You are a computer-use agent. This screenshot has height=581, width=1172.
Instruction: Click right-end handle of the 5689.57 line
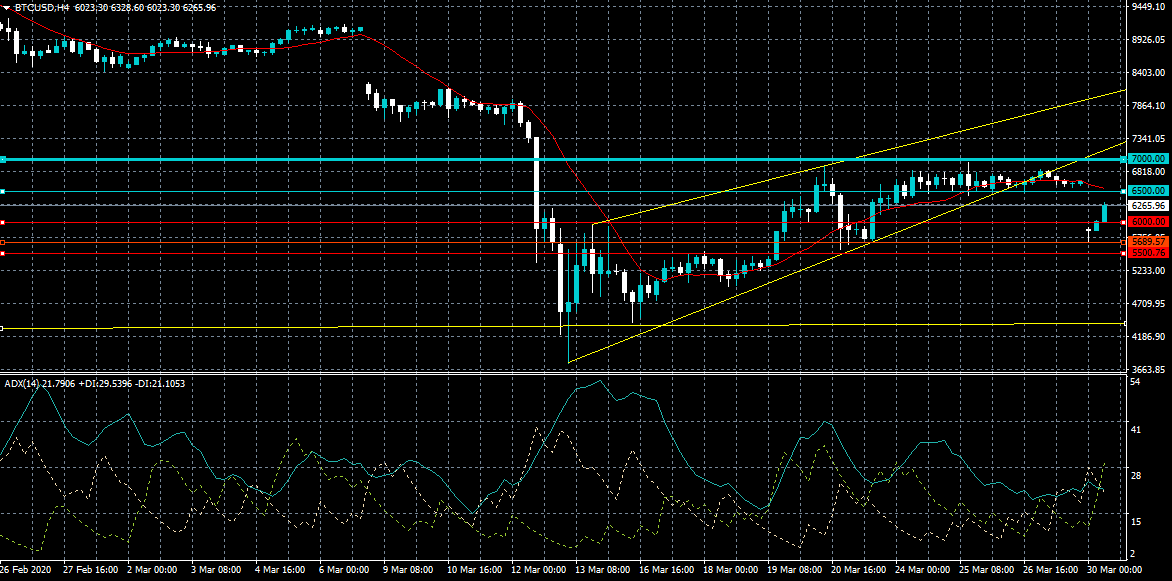(1124, 242)
